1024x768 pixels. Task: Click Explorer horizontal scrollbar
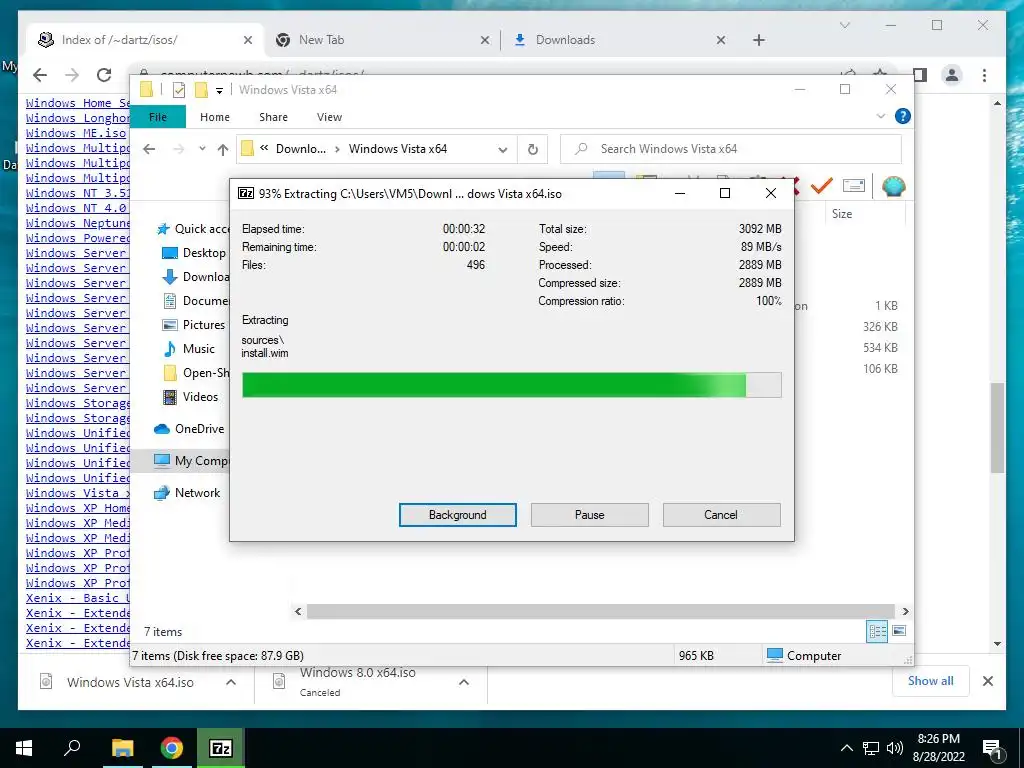(x=601, y=611)
